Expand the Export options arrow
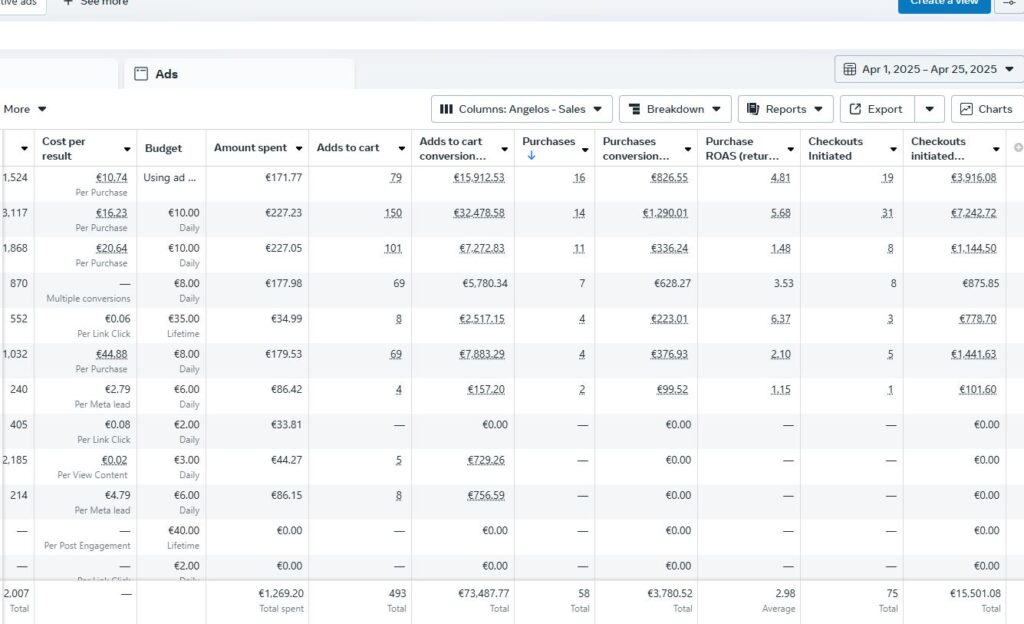Image resolution: width=1024 pixels, height=624 pixels. pos(929,109)
